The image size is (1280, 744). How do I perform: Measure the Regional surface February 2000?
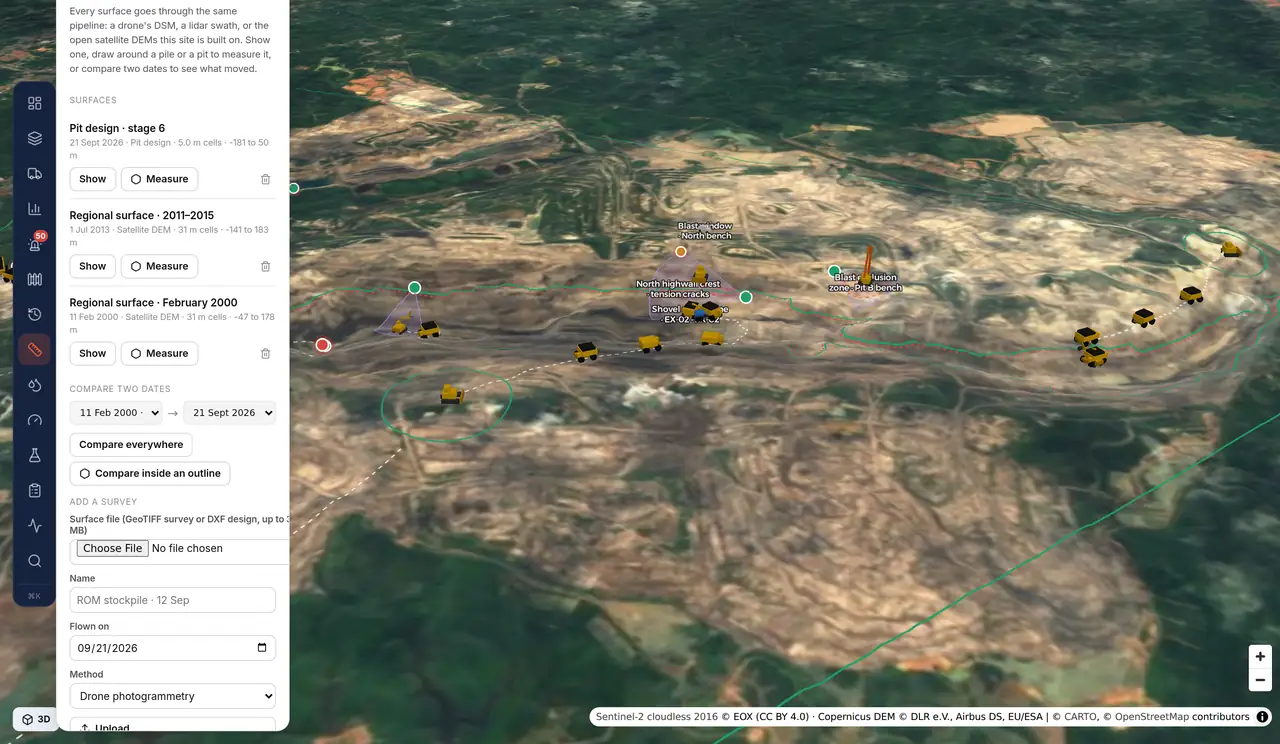(160, 353)
